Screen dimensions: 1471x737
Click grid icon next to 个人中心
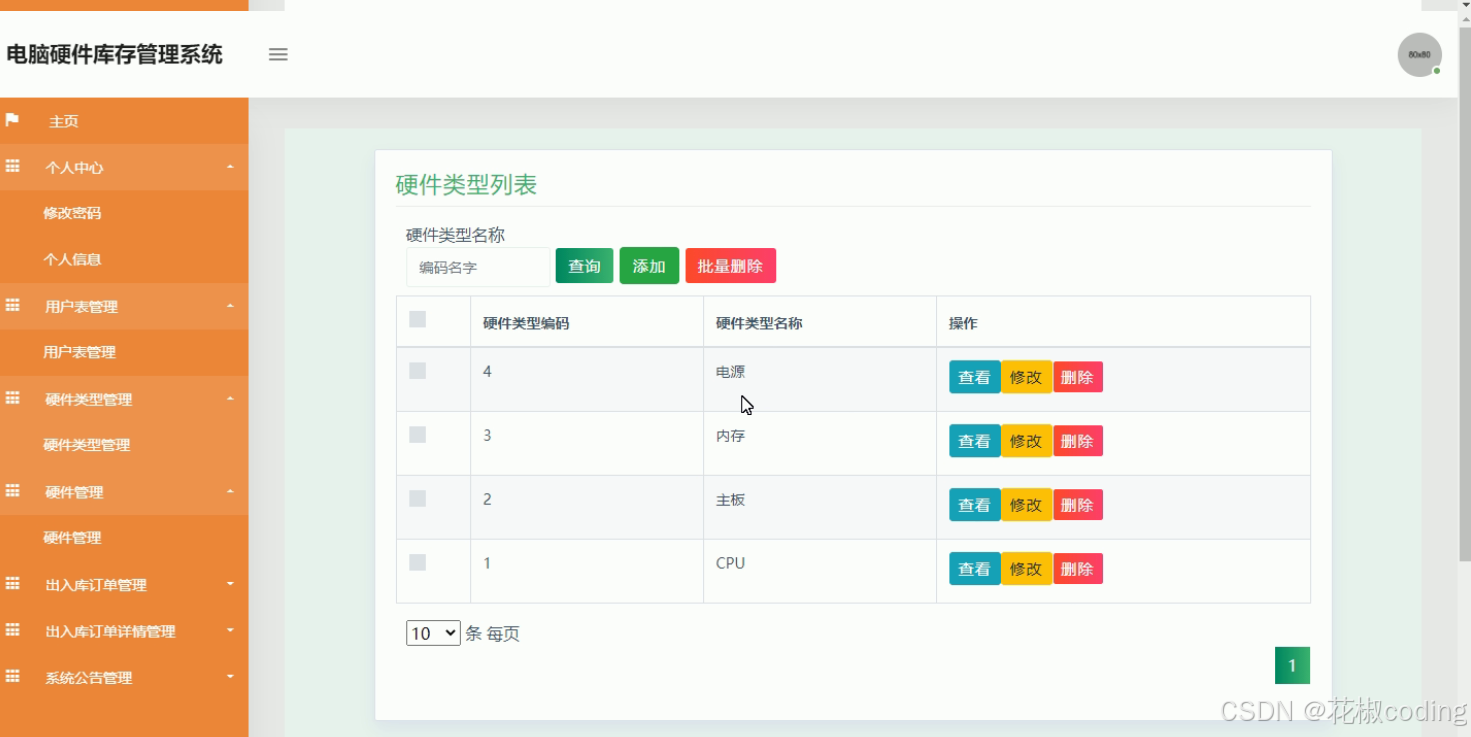coord(12,167)
